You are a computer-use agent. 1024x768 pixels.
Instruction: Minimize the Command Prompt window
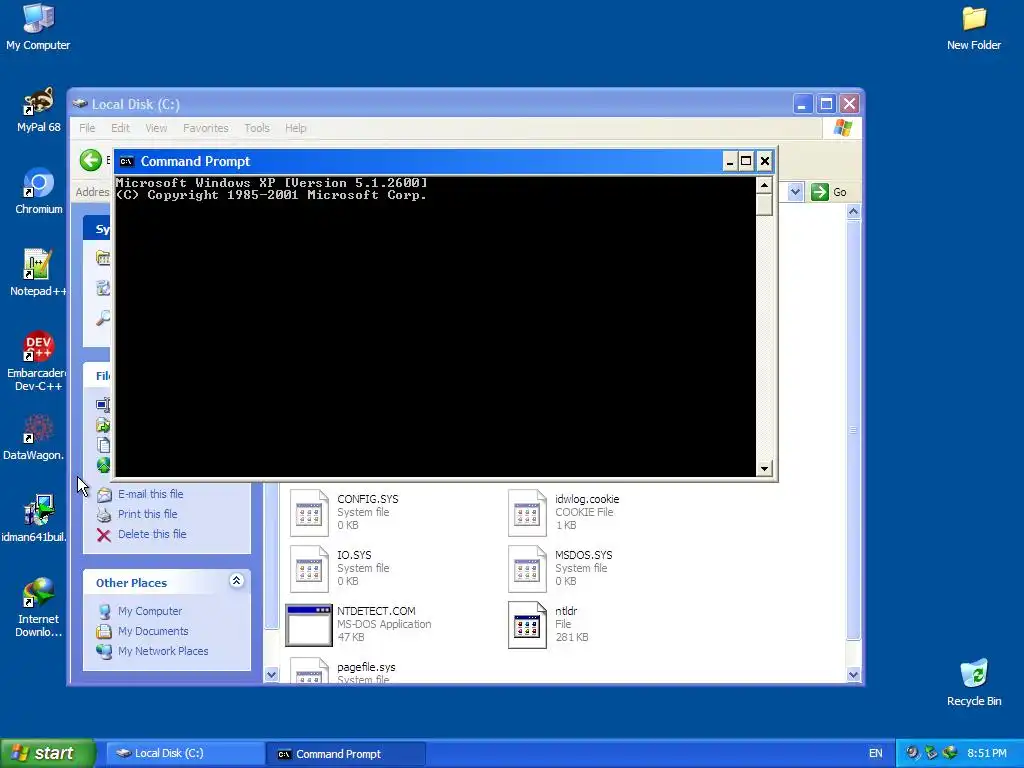[730, 161]
